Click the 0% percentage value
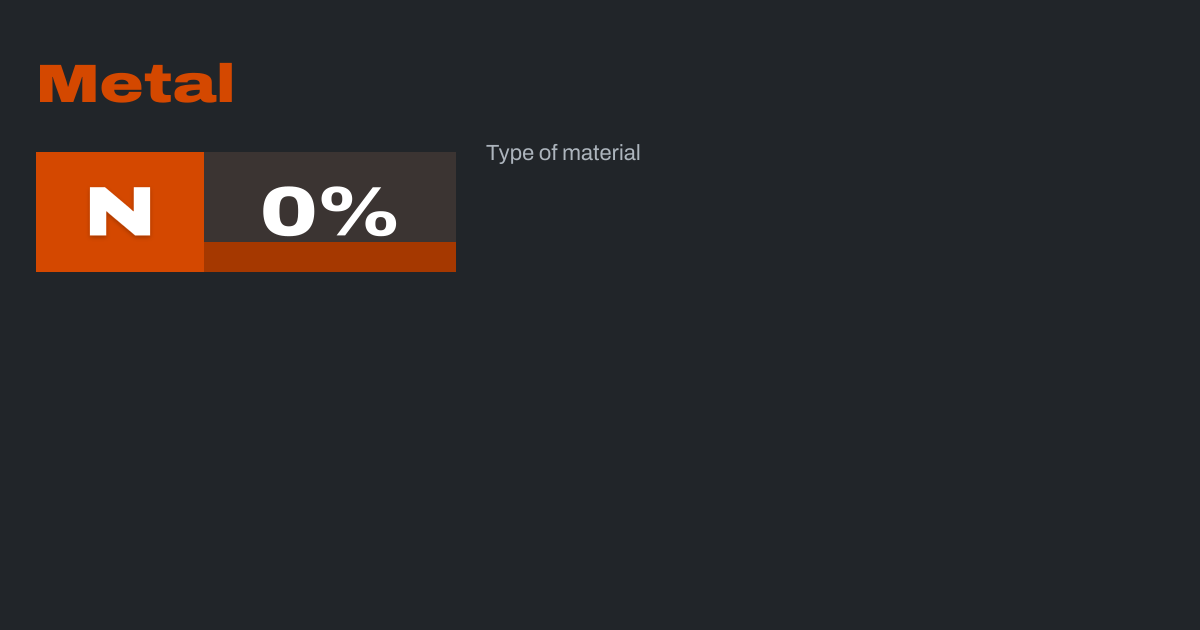 pyautogui.click(x=329, y=211)
